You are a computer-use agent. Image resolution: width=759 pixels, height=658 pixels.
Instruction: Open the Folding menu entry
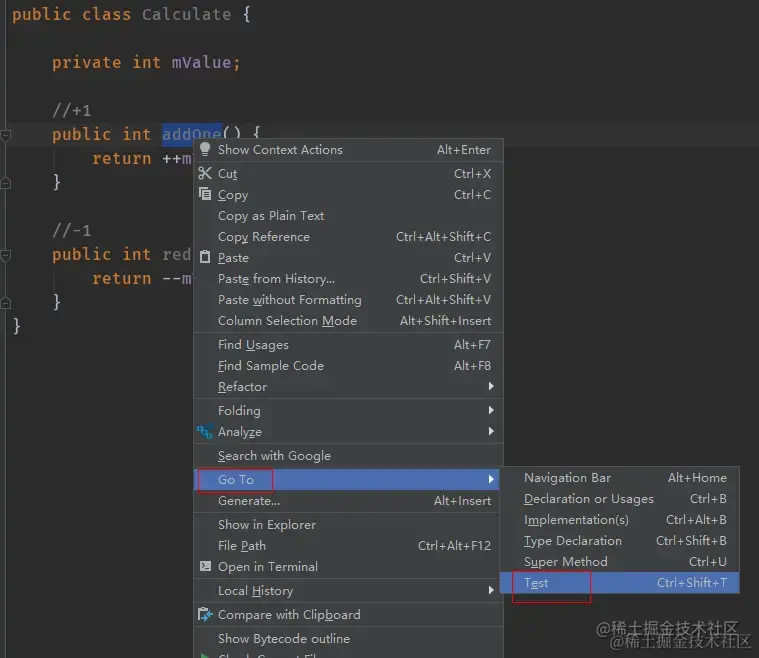tap(349, 411)
